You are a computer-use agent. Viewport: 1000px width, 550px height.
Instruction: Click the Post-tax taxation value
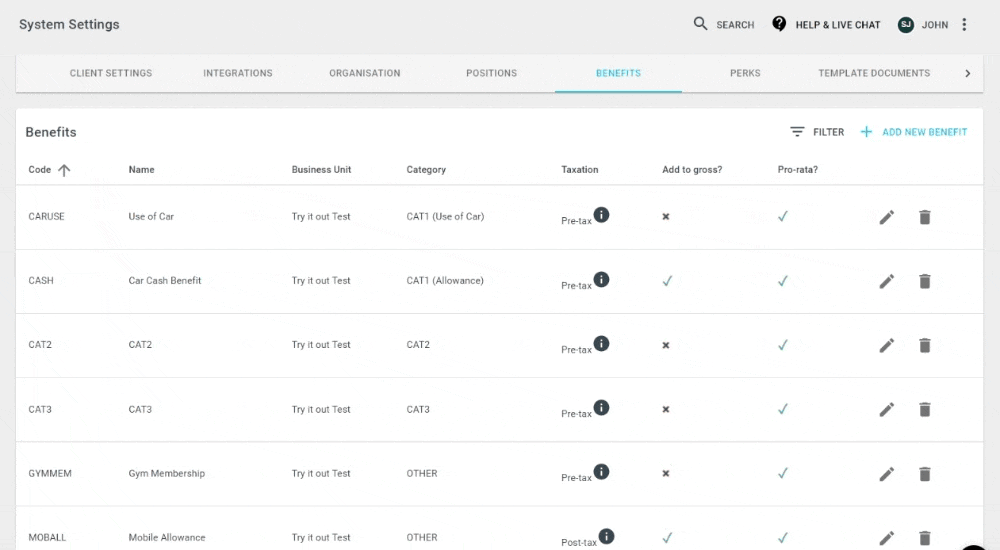click(x=579, y=542)
